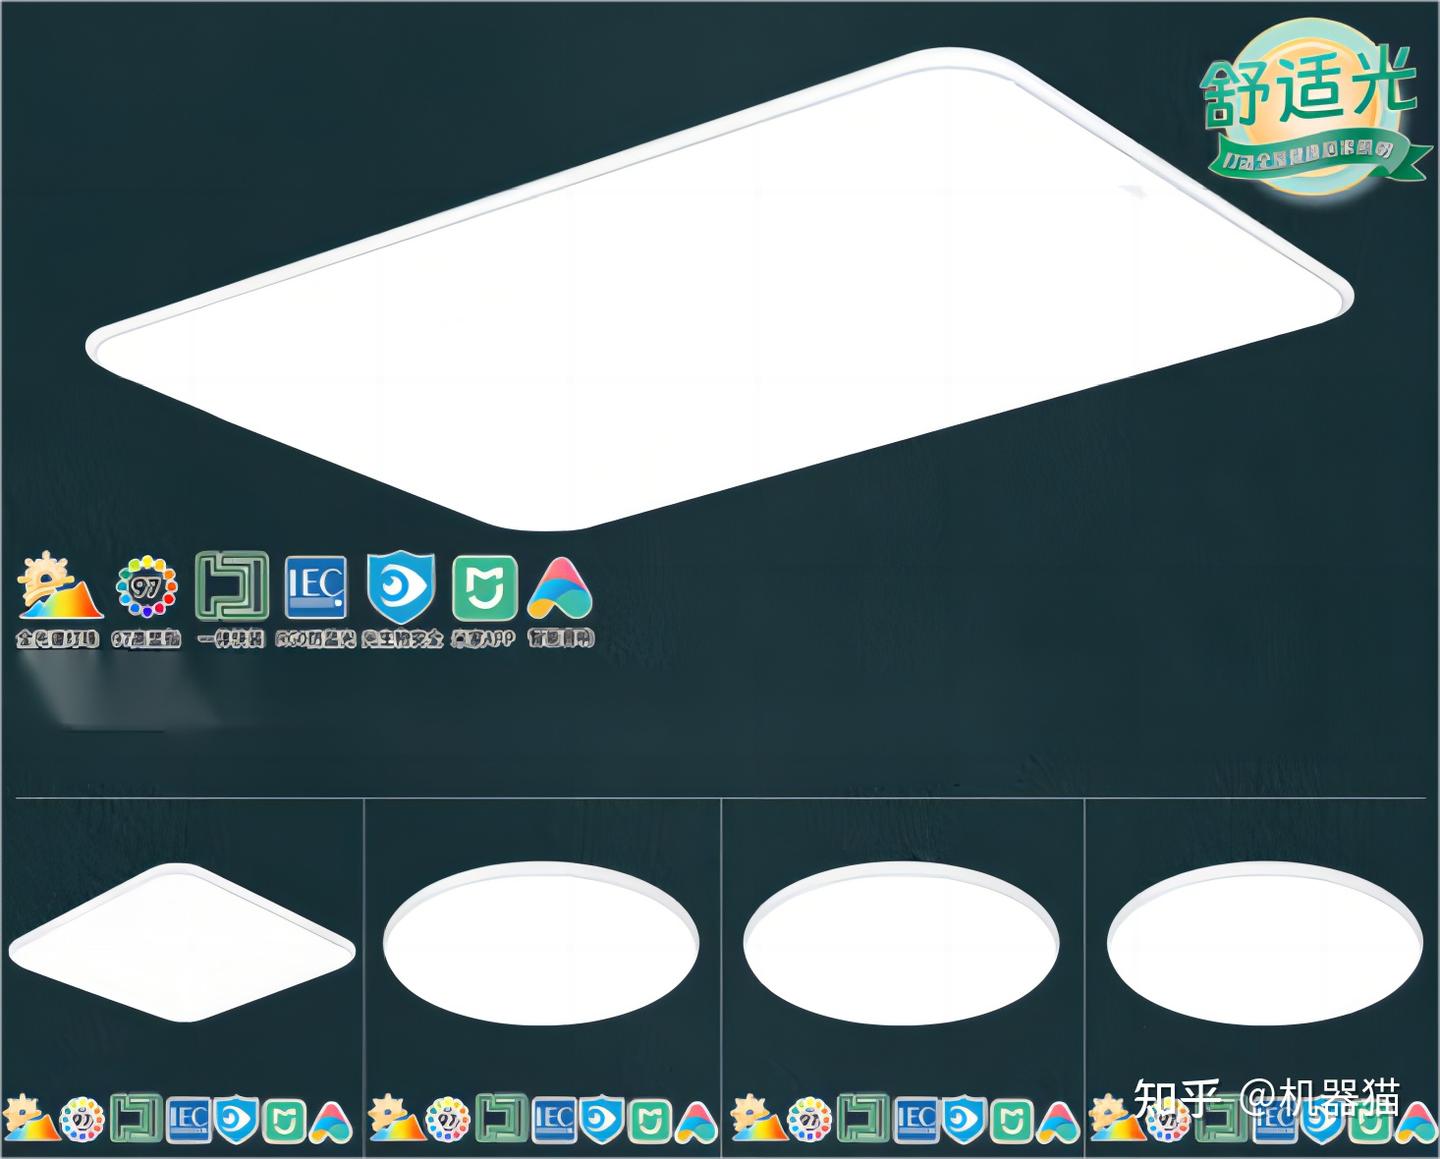Select the middle round ceiling lamp thumbnail
The image size is (1440, 1159).
[901, 943]
